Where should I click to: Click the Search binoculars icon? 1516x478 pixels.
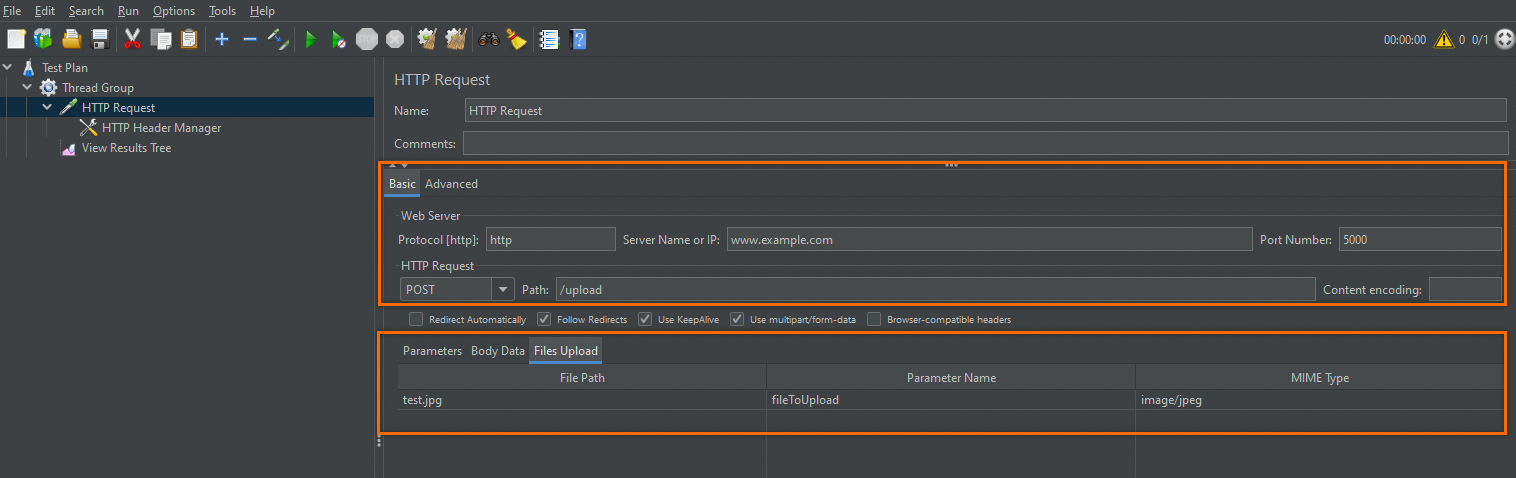489,39
